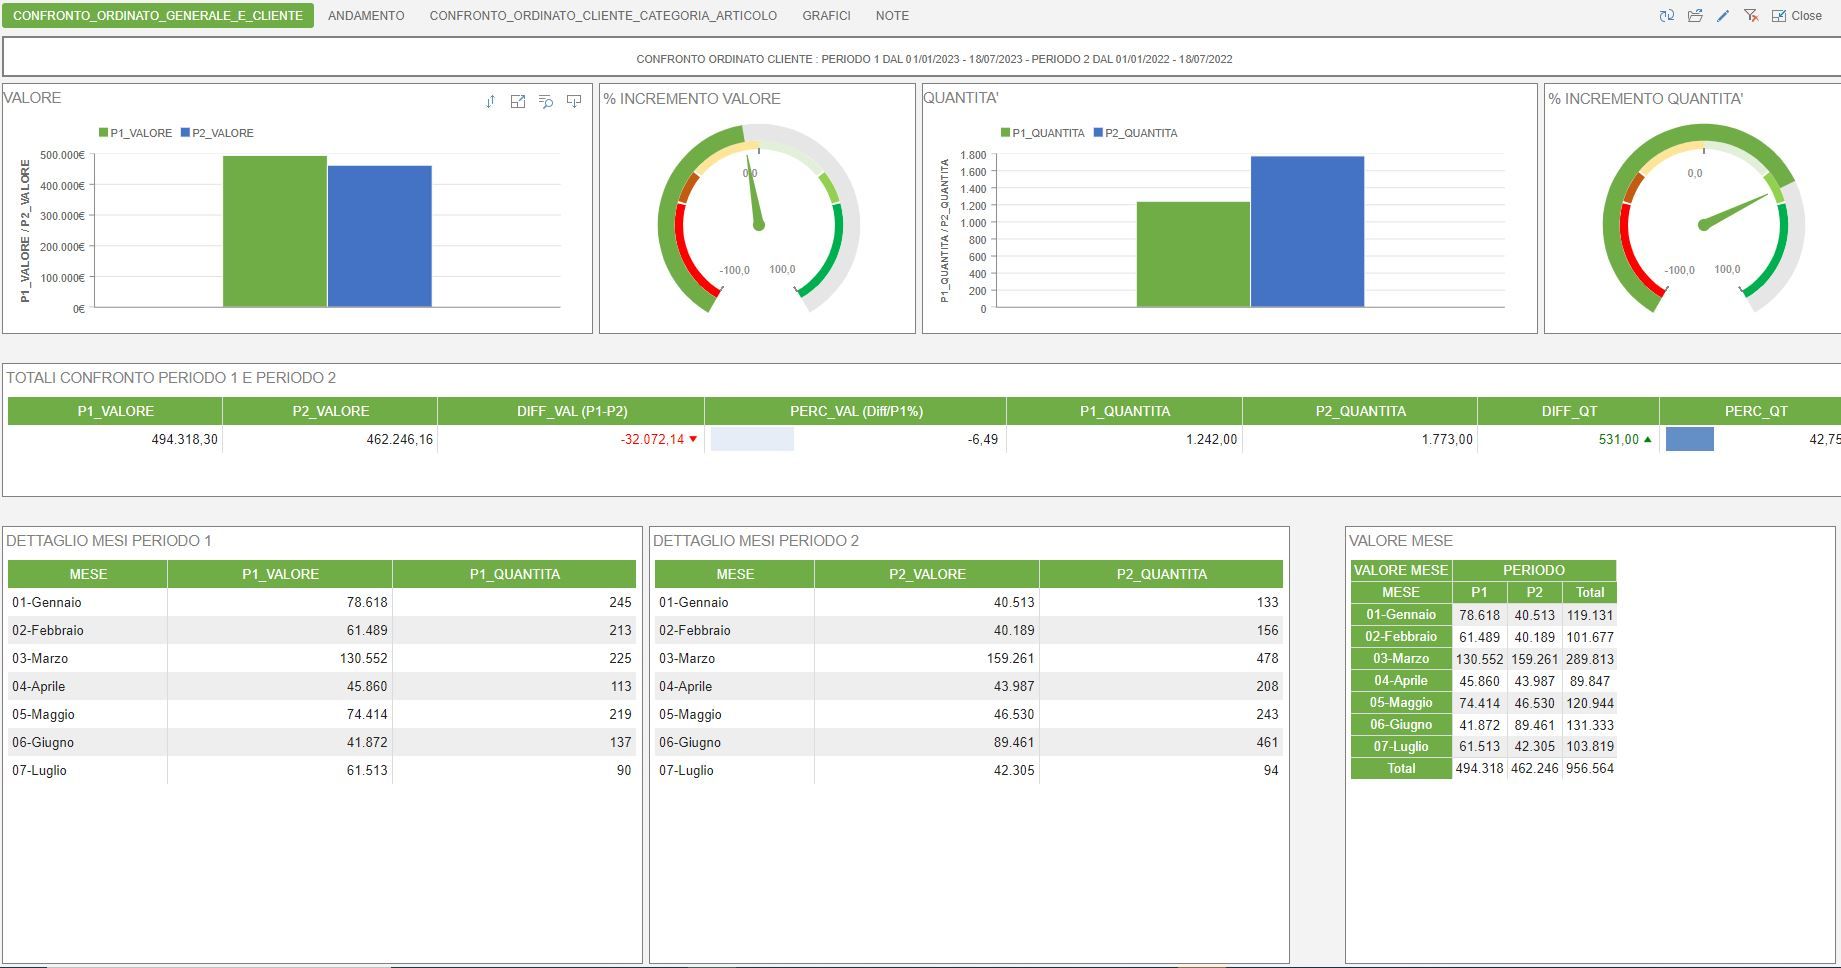The image size is (1841, 968).
Task: Click the magnifier list icon in VALORE panel
Action: pos(546,102)
